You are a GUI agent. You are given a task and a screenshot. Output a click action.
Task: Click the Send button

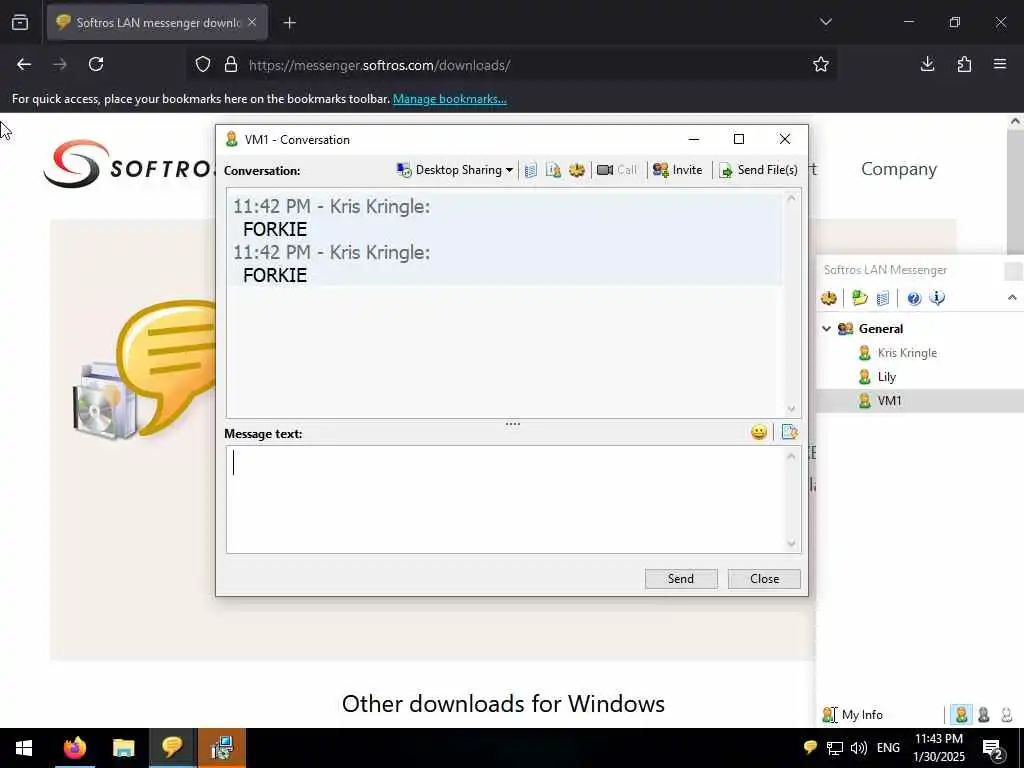coord(680,579)
